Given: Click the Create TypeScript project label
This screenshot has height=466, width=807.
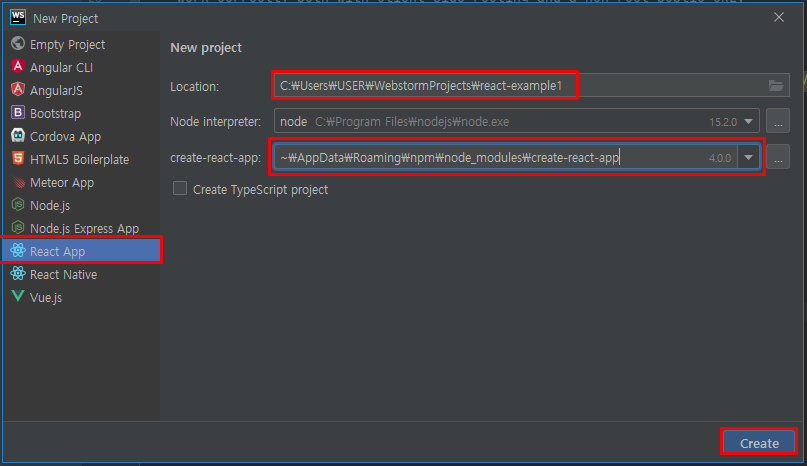Looking at the screenshot, I should pyautogui.click(x=260, y=189).
